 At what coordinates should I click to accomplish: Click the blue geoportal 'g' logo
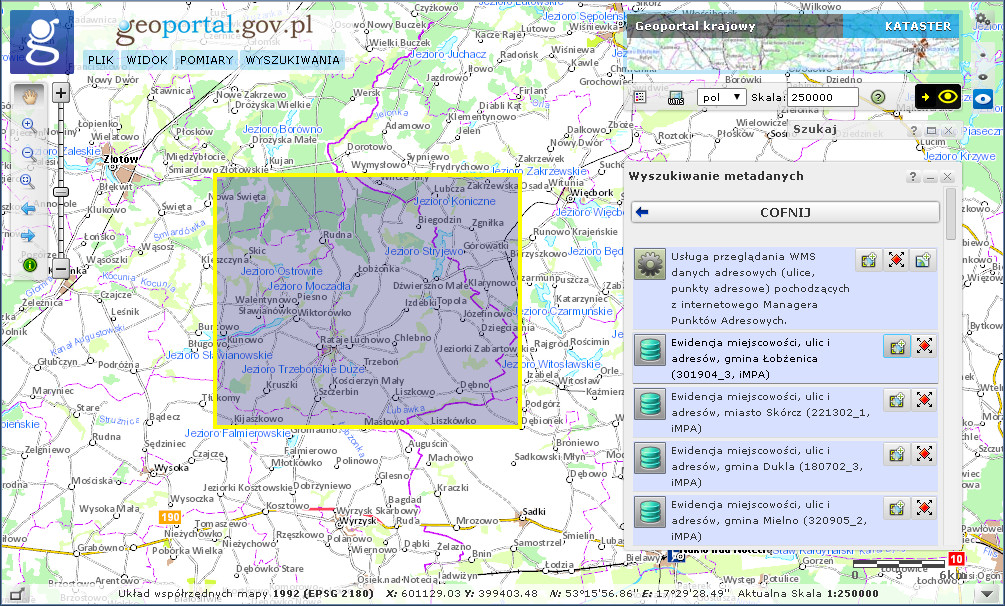(x=42, y=42)
